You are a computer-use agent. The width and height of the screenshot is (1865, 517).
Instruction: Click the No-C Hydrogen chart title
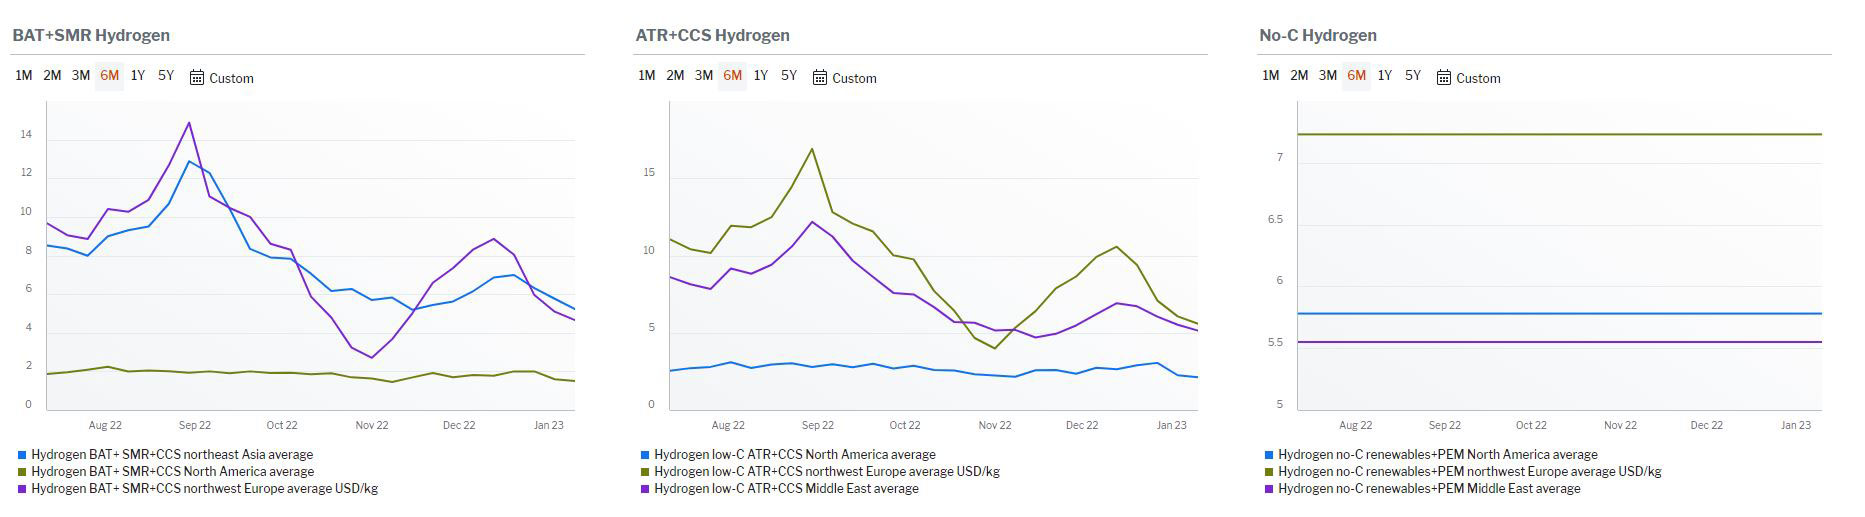pyautogui.click(x=1317, y=36)
